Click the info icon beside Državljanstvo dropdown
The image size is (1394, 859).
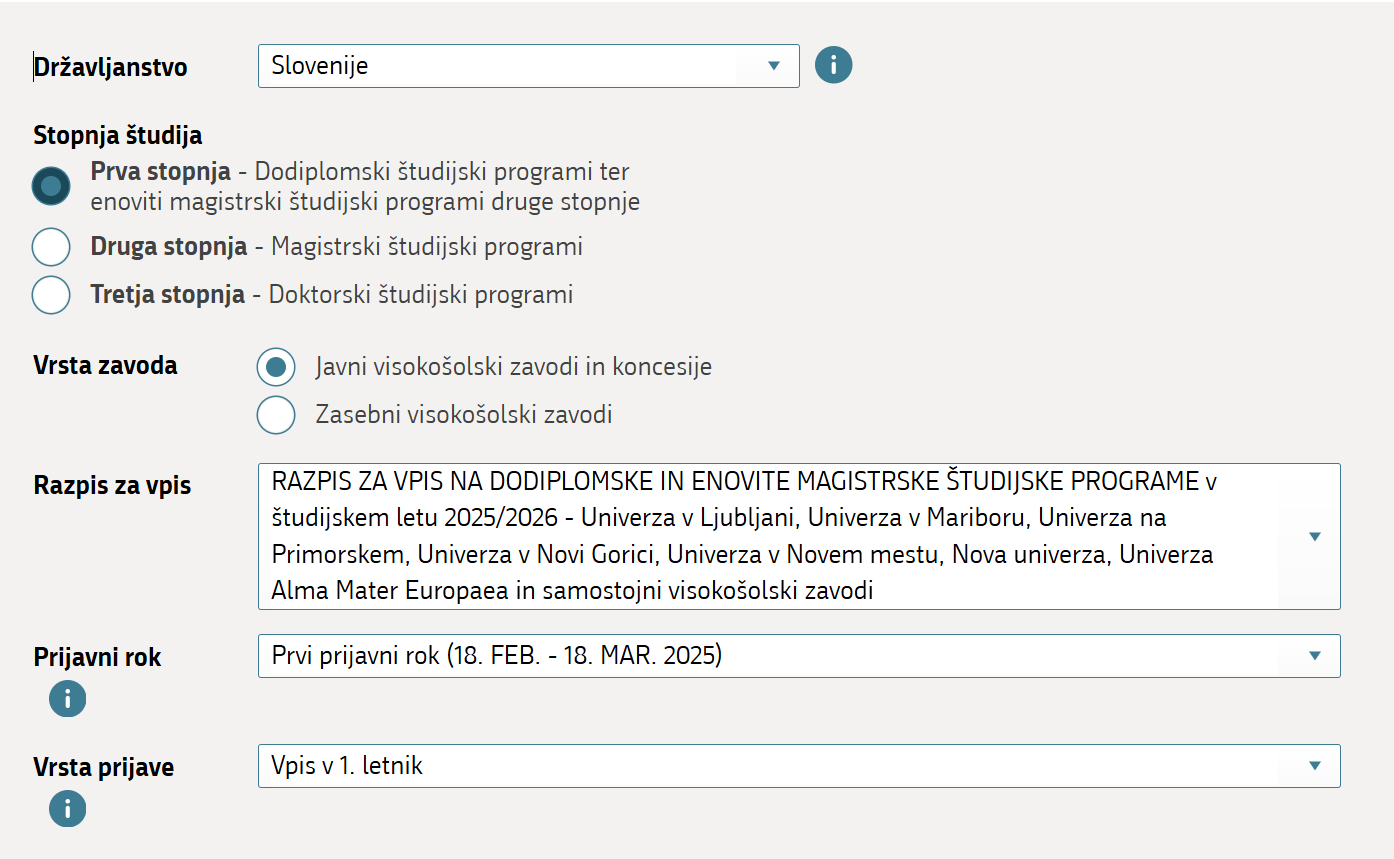[833, 66]
